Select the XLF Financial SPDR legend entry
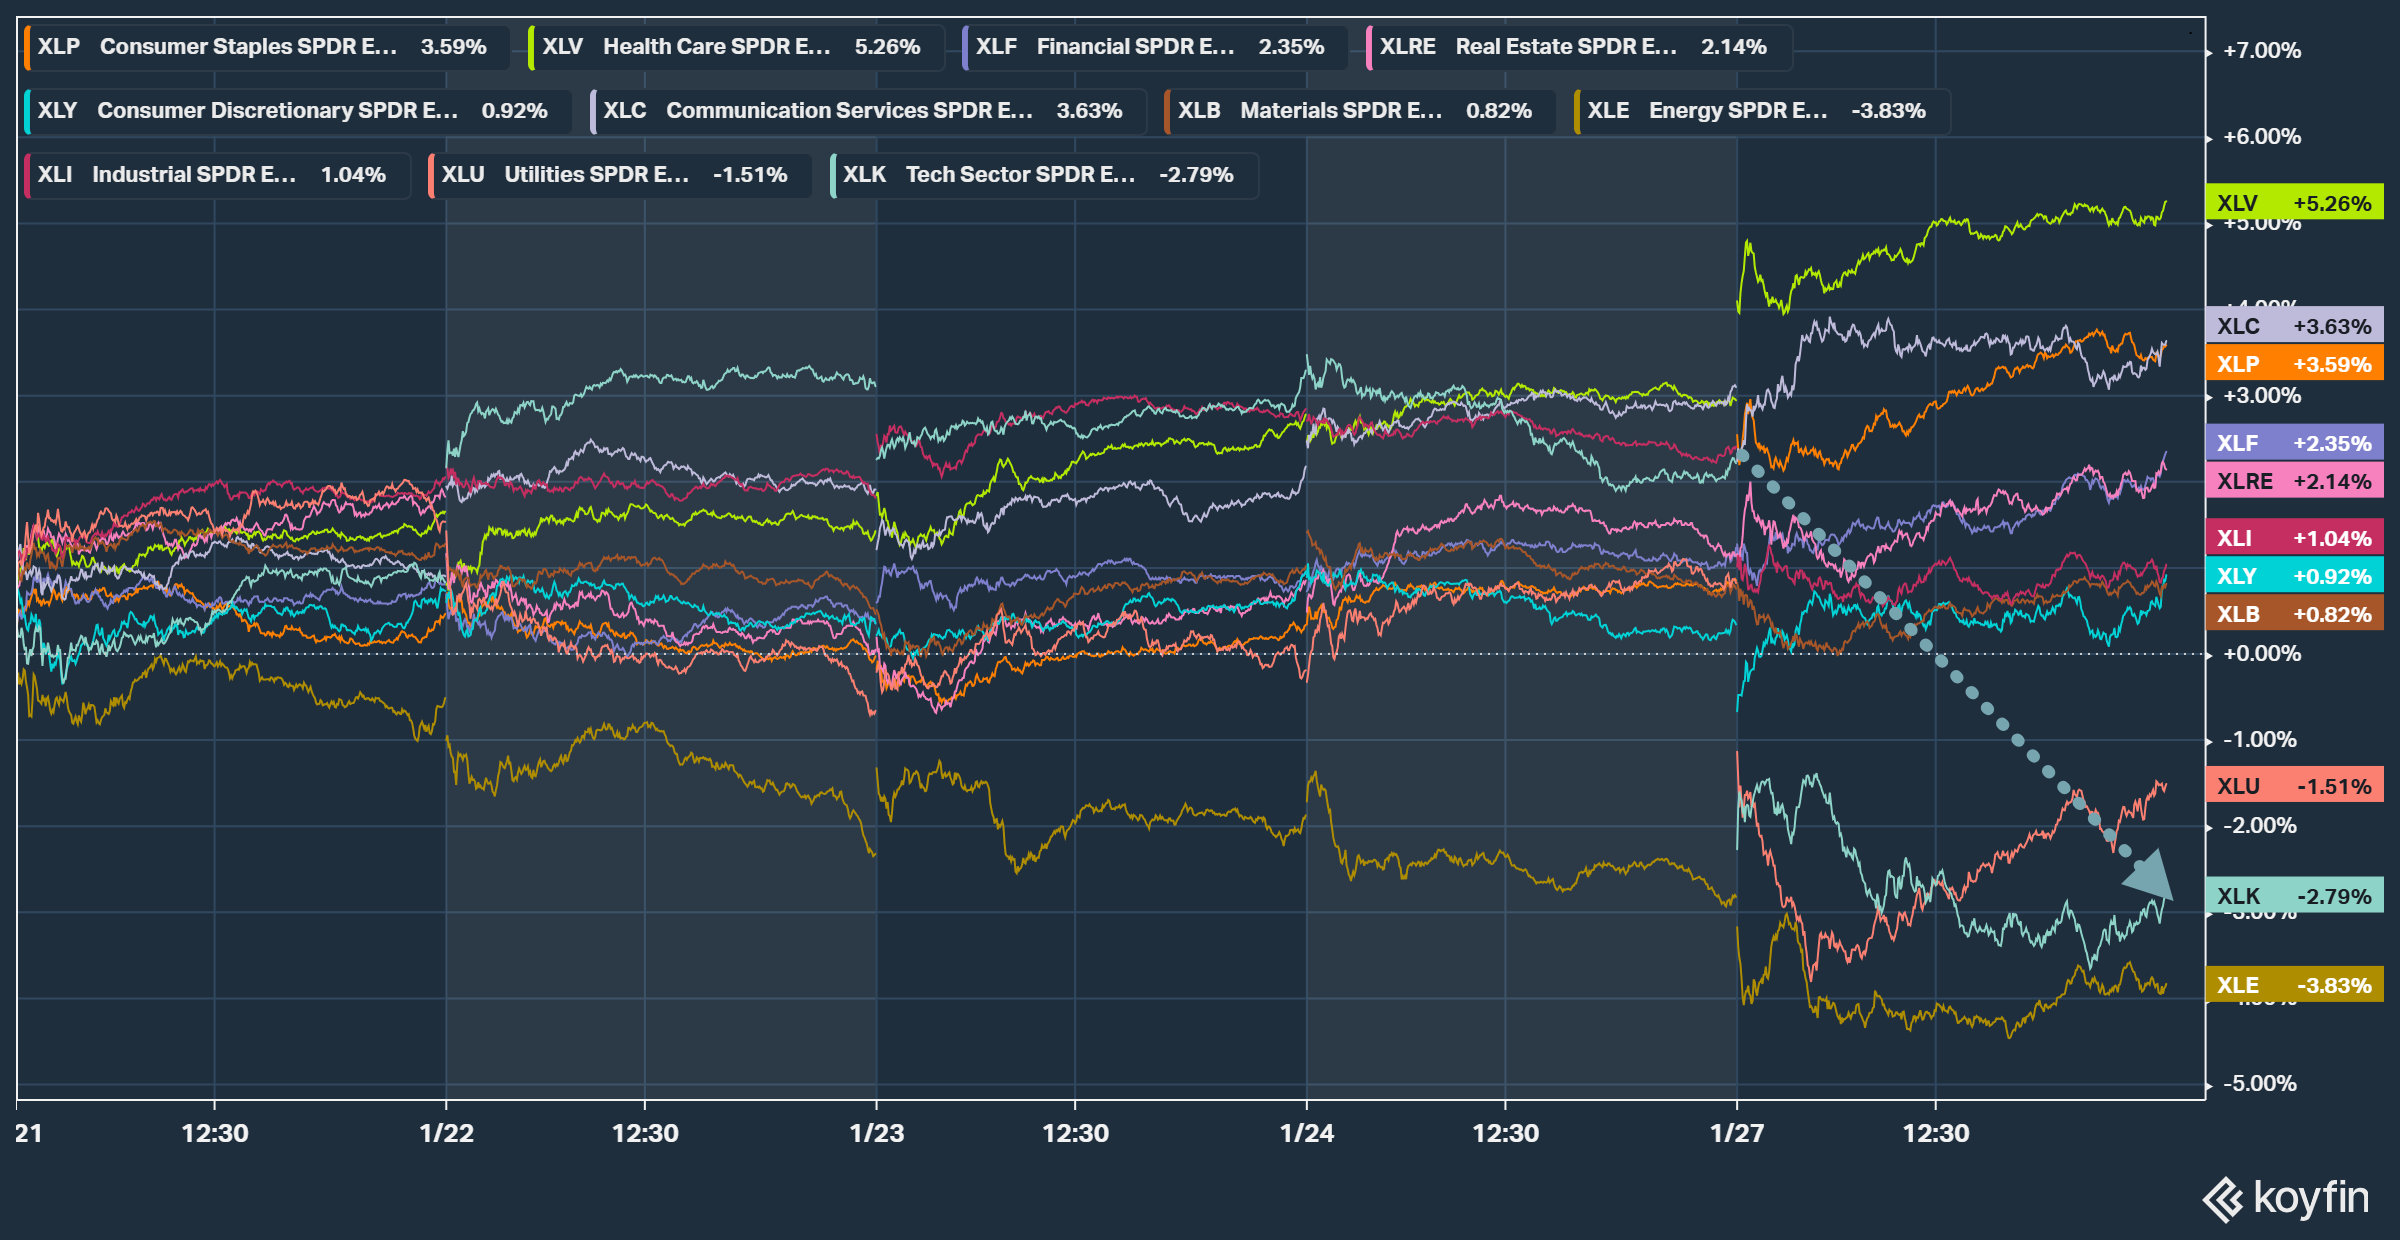Viewport: 2400px width, 1240px height. 1154,47
